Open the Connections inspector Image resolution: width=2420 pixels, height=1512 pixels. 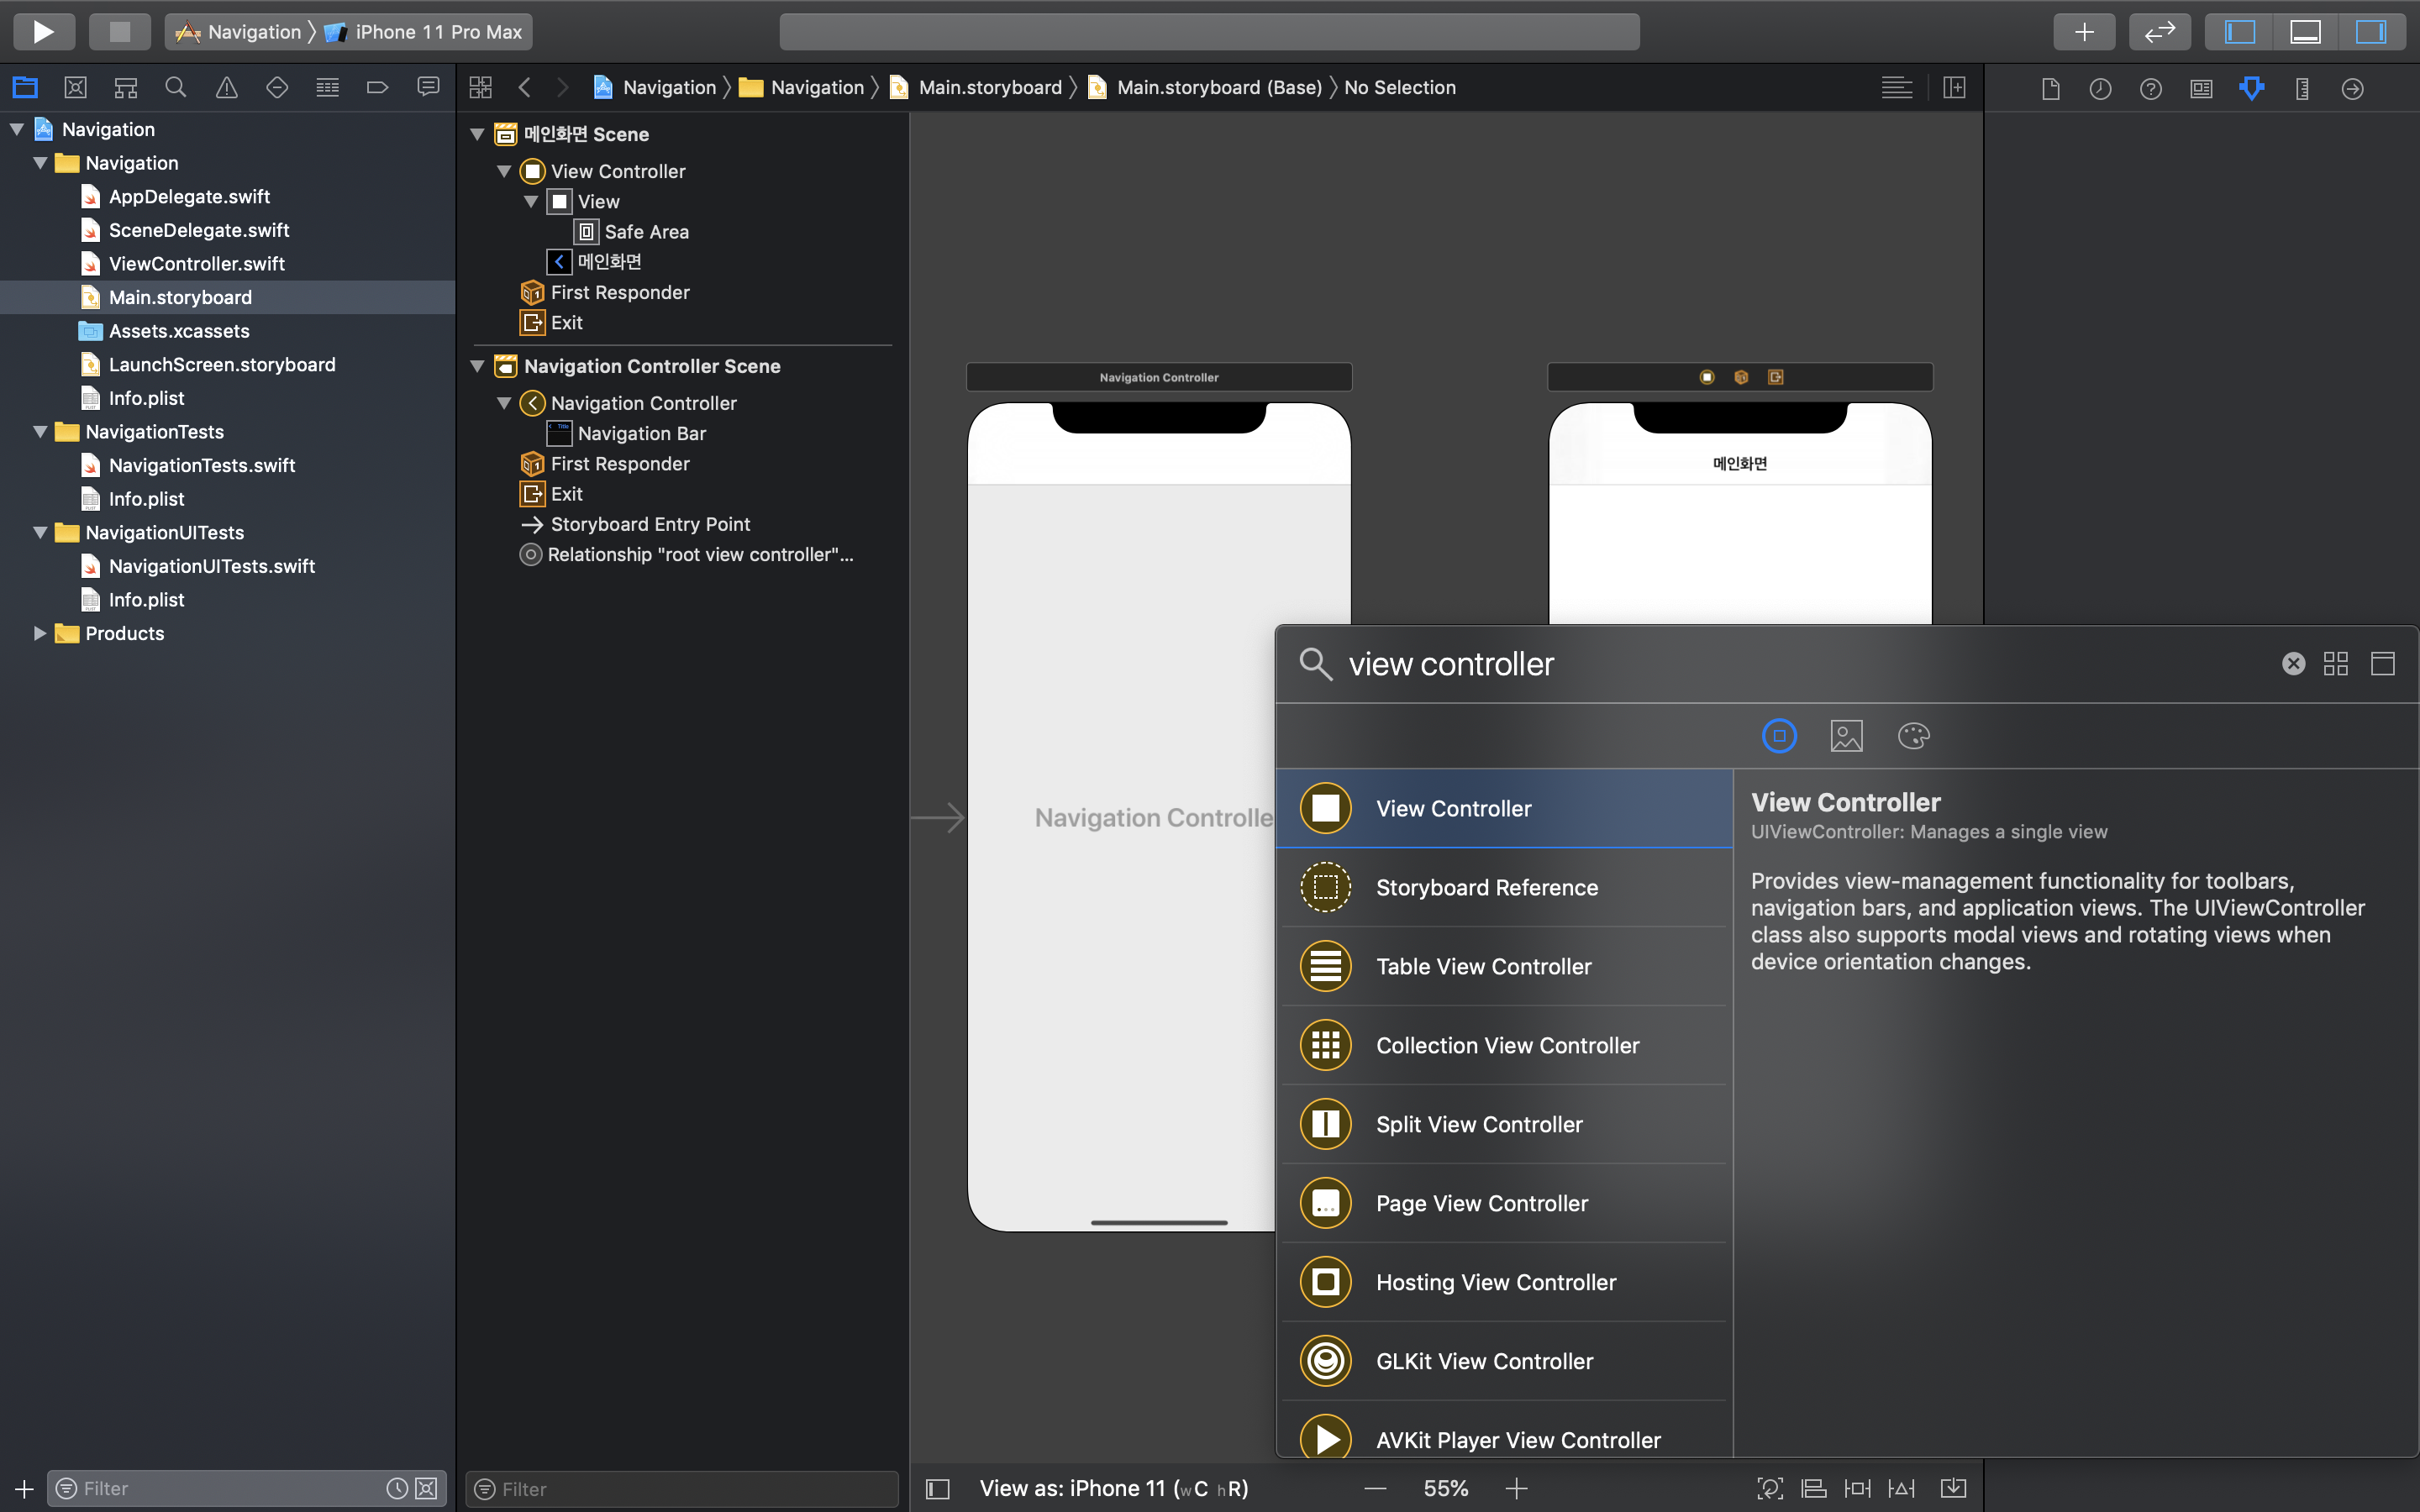pyautogui.click(x=2352, y=88)
